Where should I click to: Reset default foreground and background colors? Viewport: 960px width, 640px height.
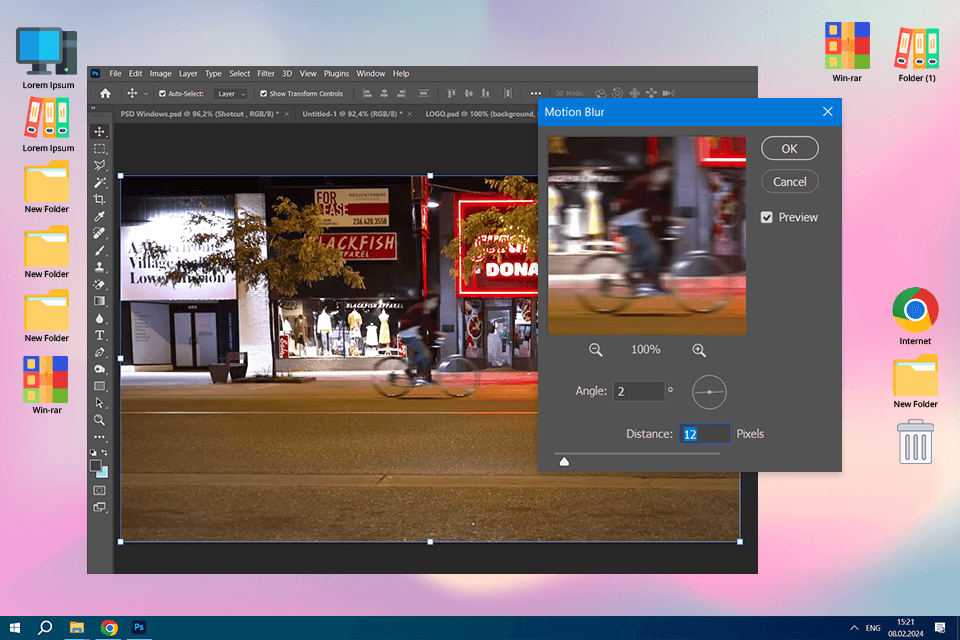(x=93, y=453)
